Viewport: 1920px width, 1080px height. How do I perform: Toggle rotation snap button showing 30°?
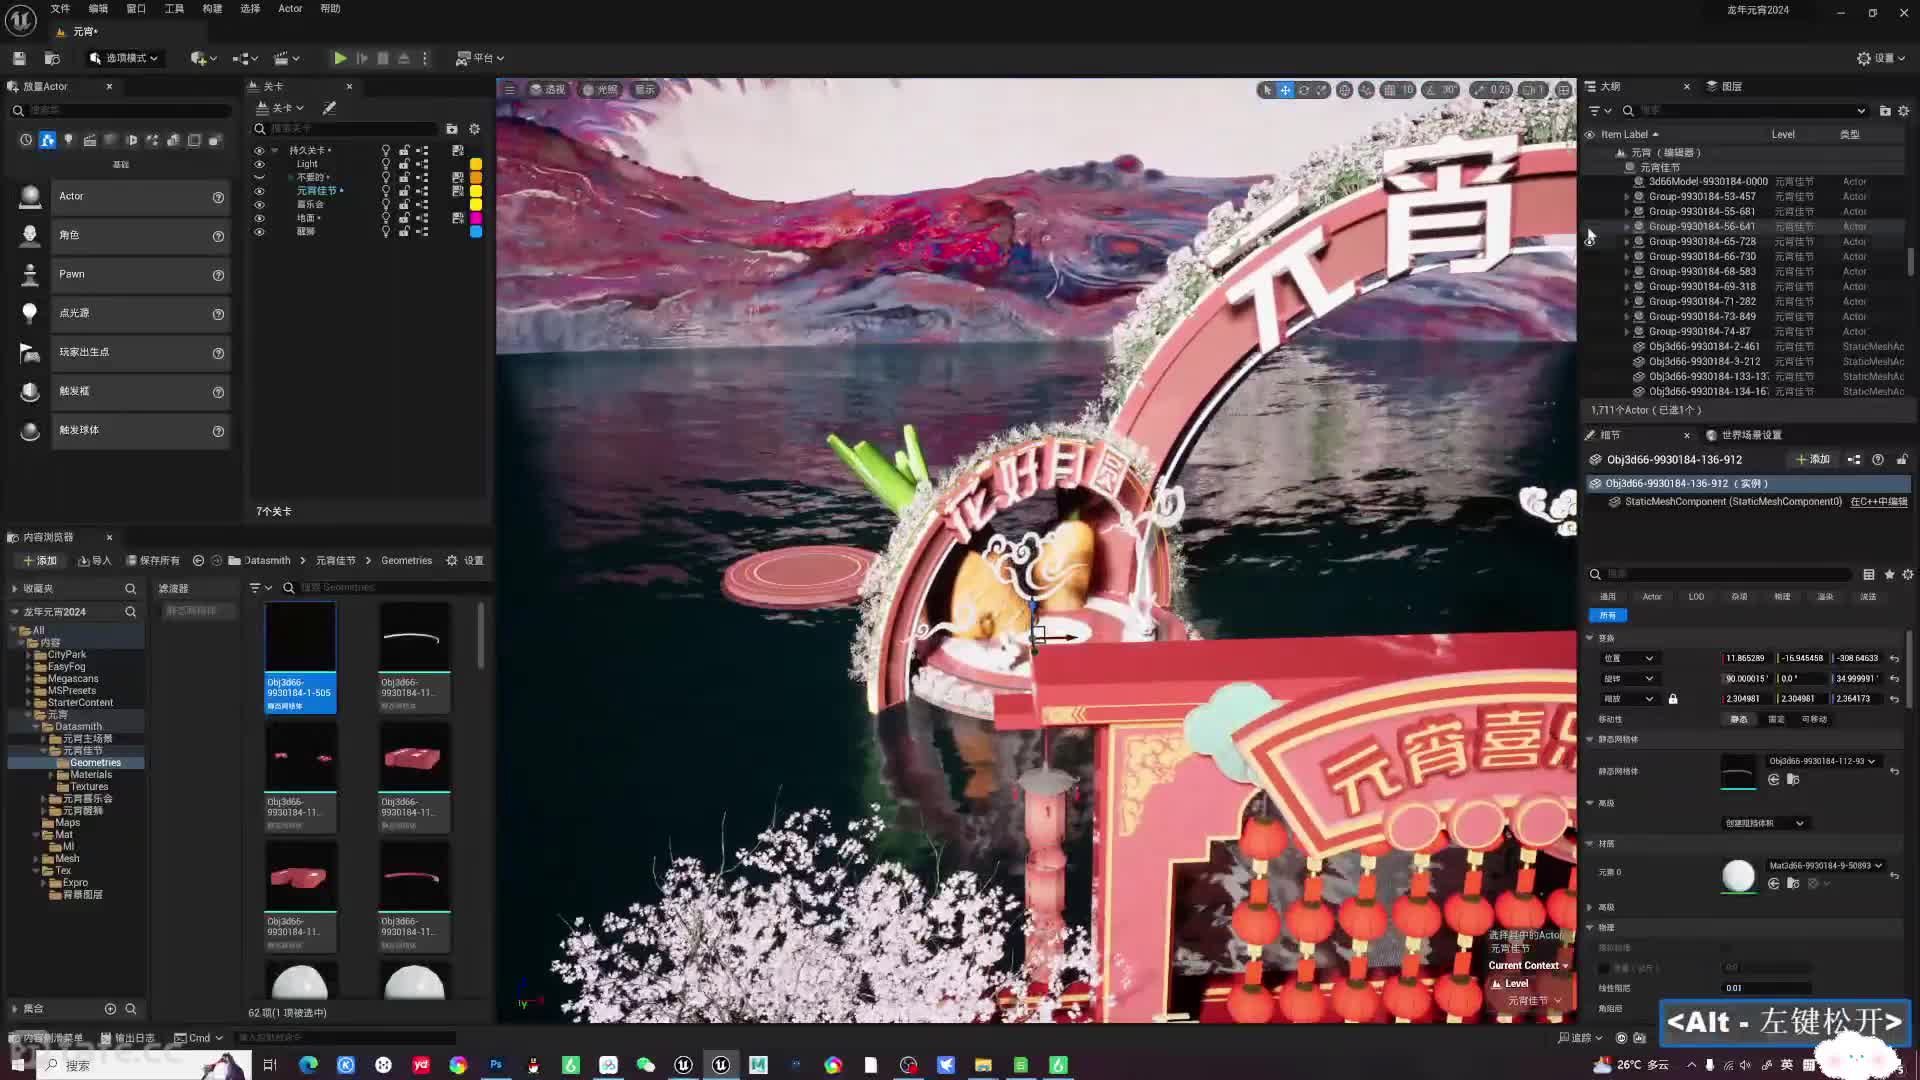point(1442,90)
